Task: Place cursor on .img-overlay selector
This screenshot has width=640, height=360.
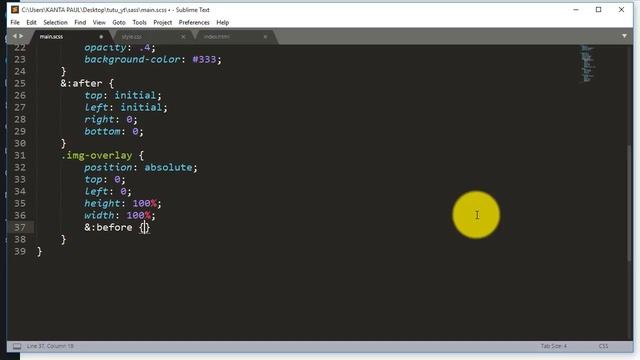Action: point(97,156)
